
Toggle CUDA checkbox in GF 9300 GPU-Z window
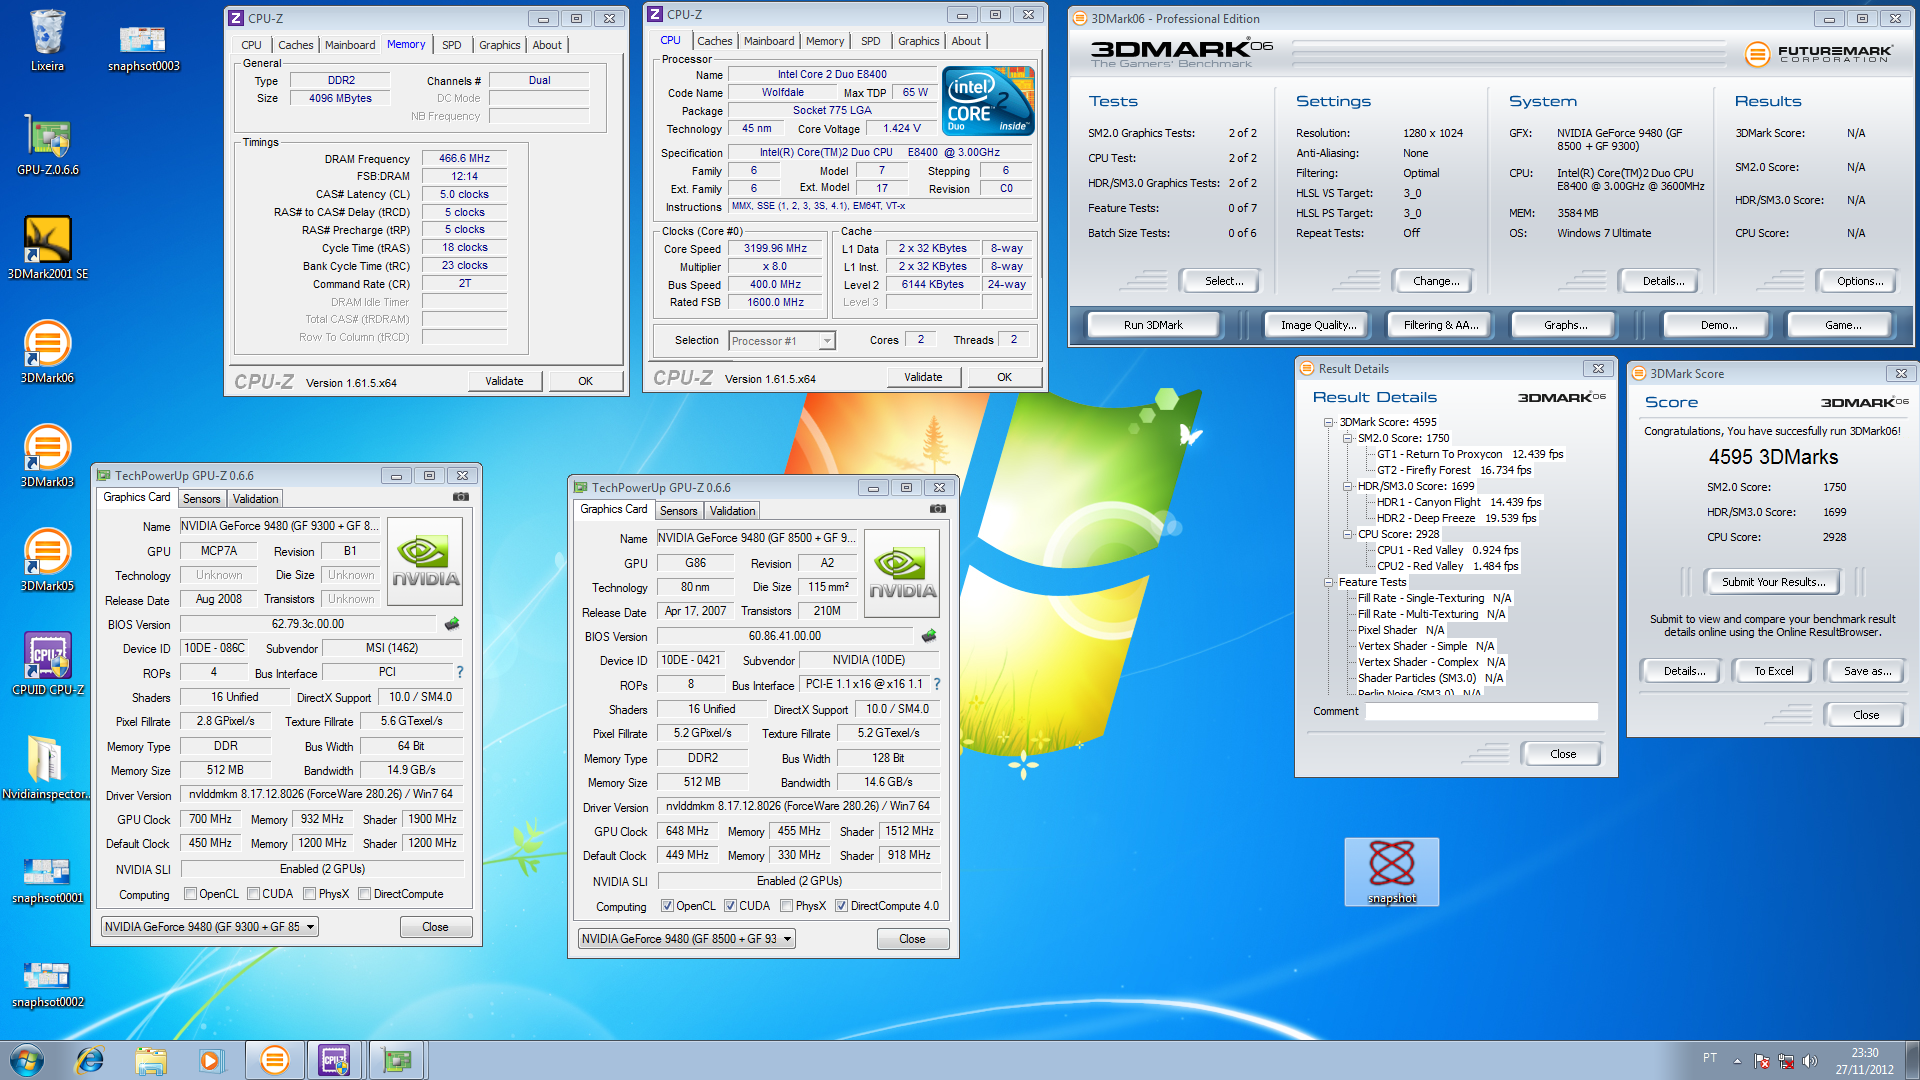[x=253, y=894]
